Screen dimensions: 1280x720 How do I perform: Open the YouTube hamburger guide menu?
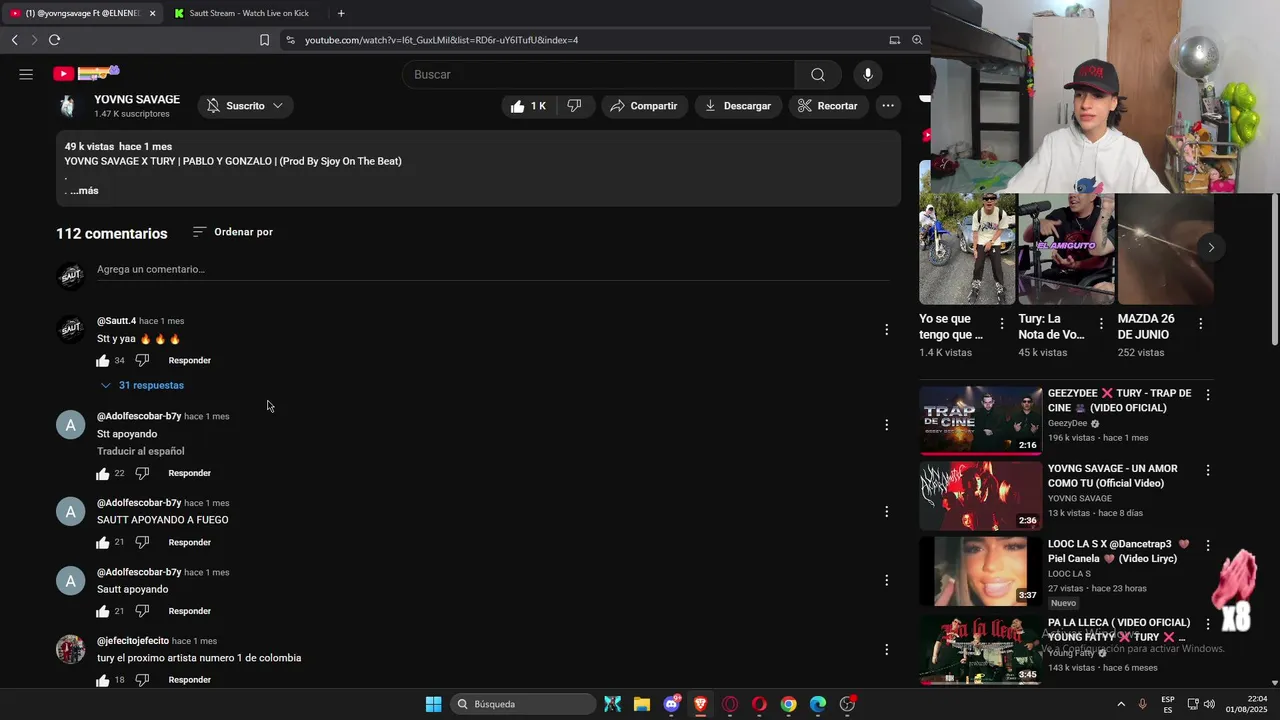pos(26,74)
